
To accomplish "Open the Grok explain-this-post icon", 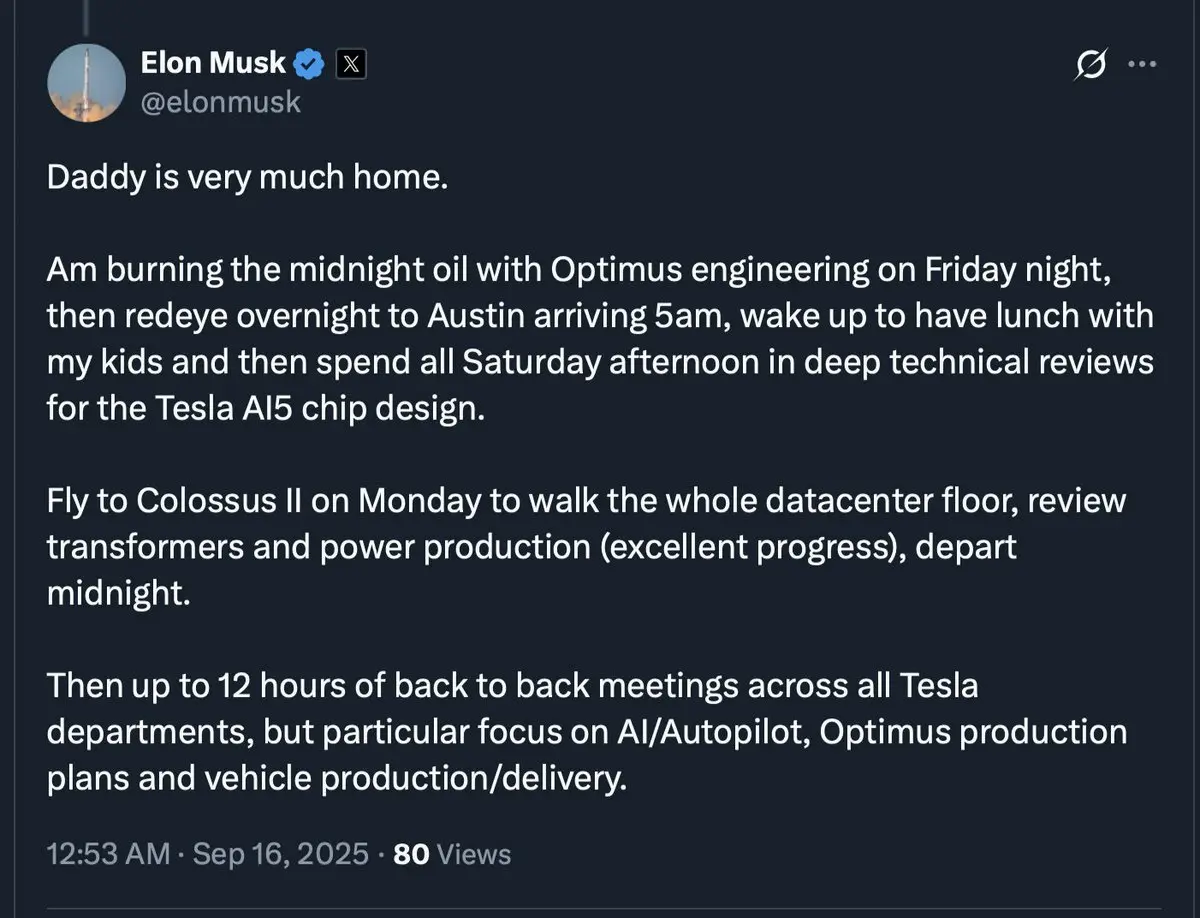I will click(x=1092, y=66).
